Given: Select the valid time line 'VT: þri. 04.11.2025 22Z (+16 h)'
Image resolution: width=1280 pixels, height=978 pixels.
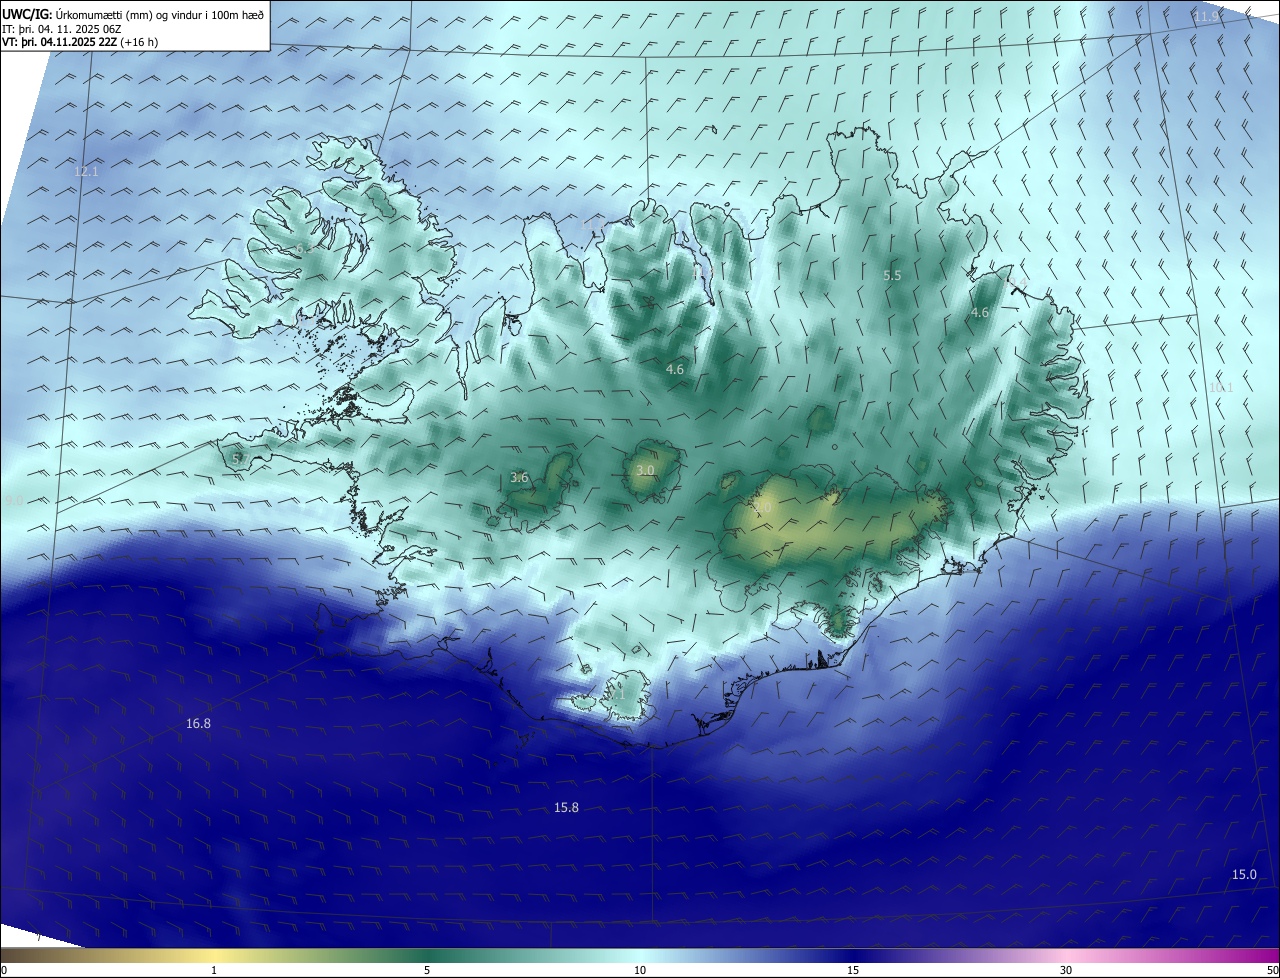Looking at the screenshot, I should click(x=80, y=42).
